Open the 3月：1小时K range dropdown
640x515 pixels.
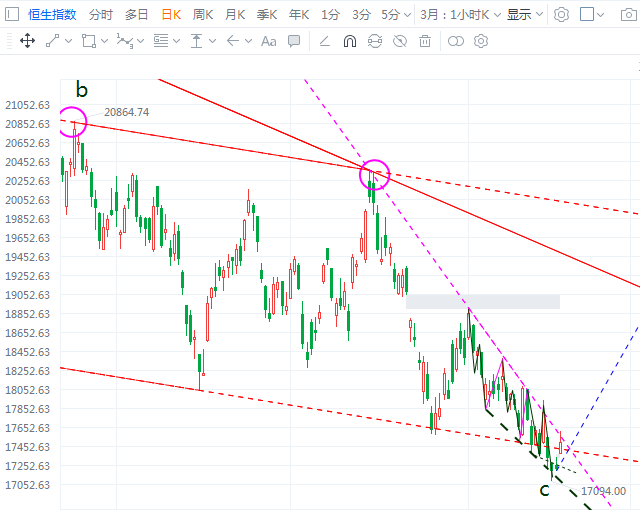point(460,15)
